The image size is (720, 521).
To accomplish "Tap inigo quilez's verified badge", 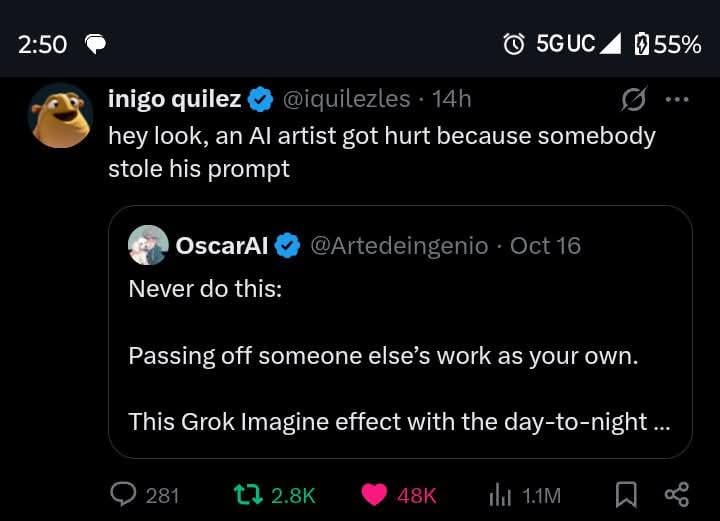I will pyautogui.click(x=260, y=99).
